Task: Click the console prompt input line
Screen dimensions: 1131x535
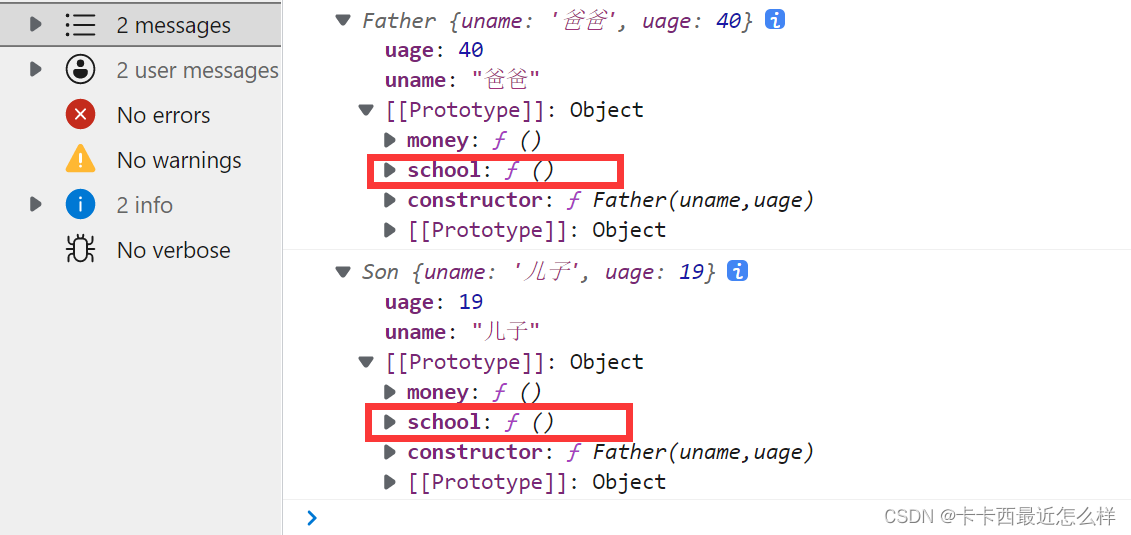Action: (707, 517)
